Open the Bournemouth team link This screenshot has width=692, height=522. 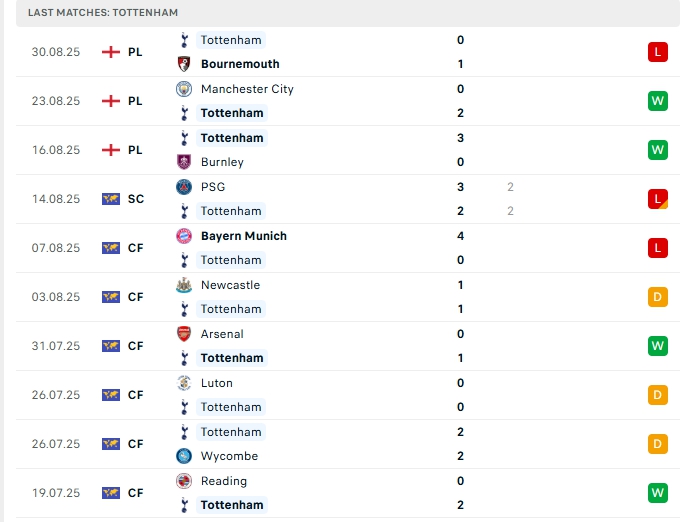(240, 64)
